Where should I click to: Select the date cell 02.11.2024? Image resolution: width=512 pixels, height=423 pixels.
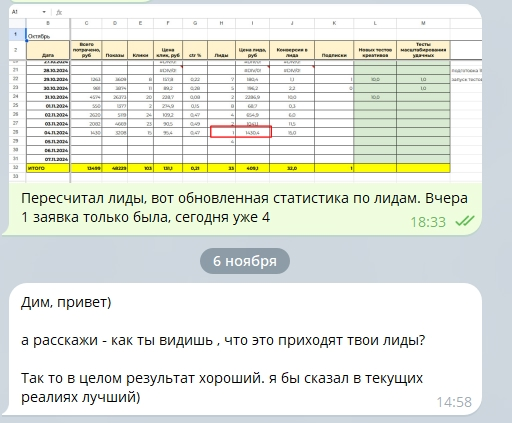(x=48, y=115)
